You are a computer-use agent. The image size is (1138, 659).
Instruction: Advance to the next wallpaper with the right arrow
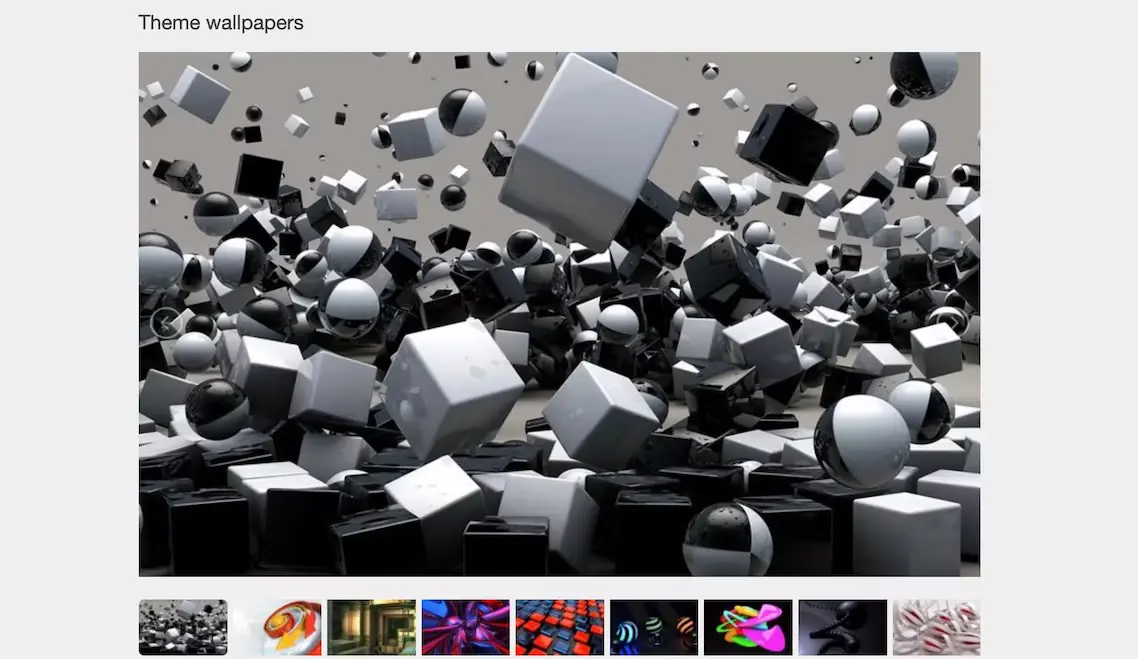[x=951, y=323]
